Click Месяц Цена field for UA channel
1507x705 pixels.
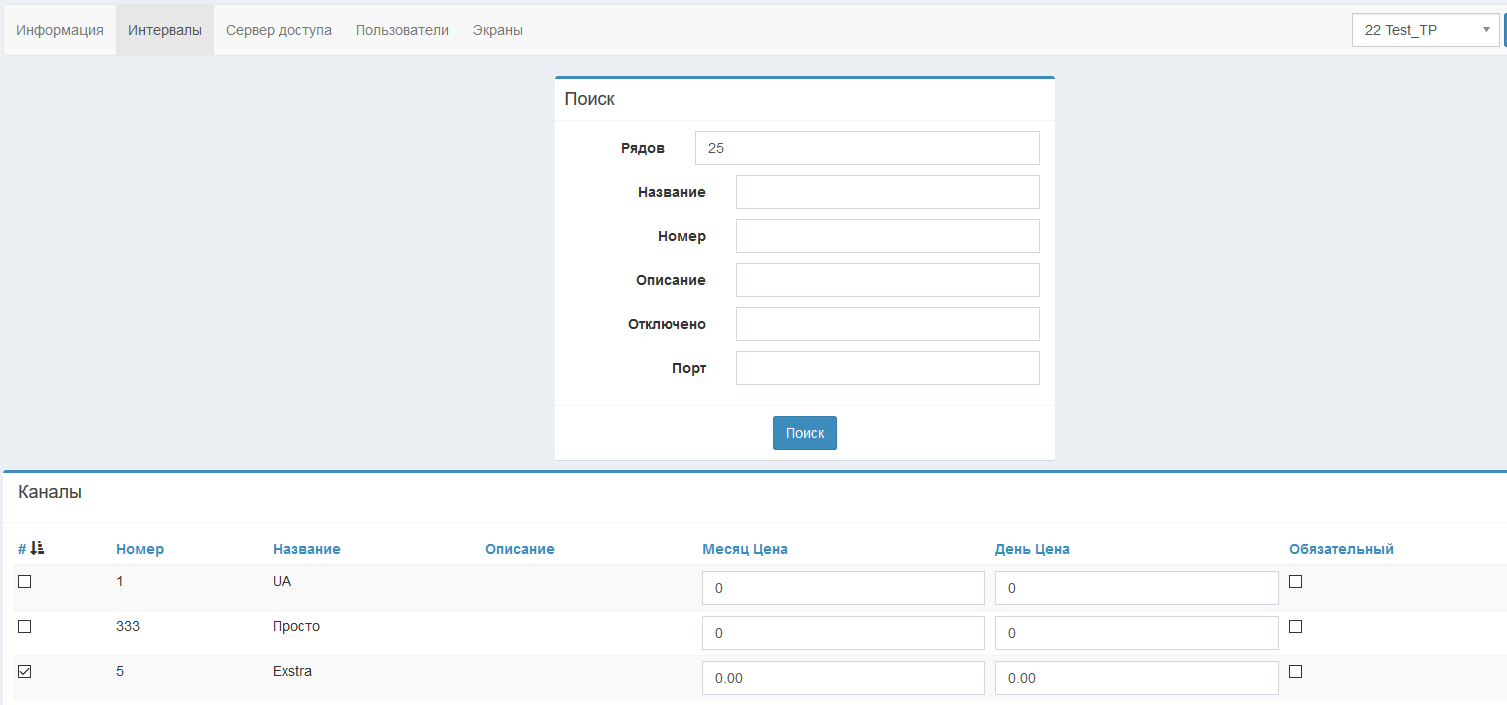[x=842, y=588]
